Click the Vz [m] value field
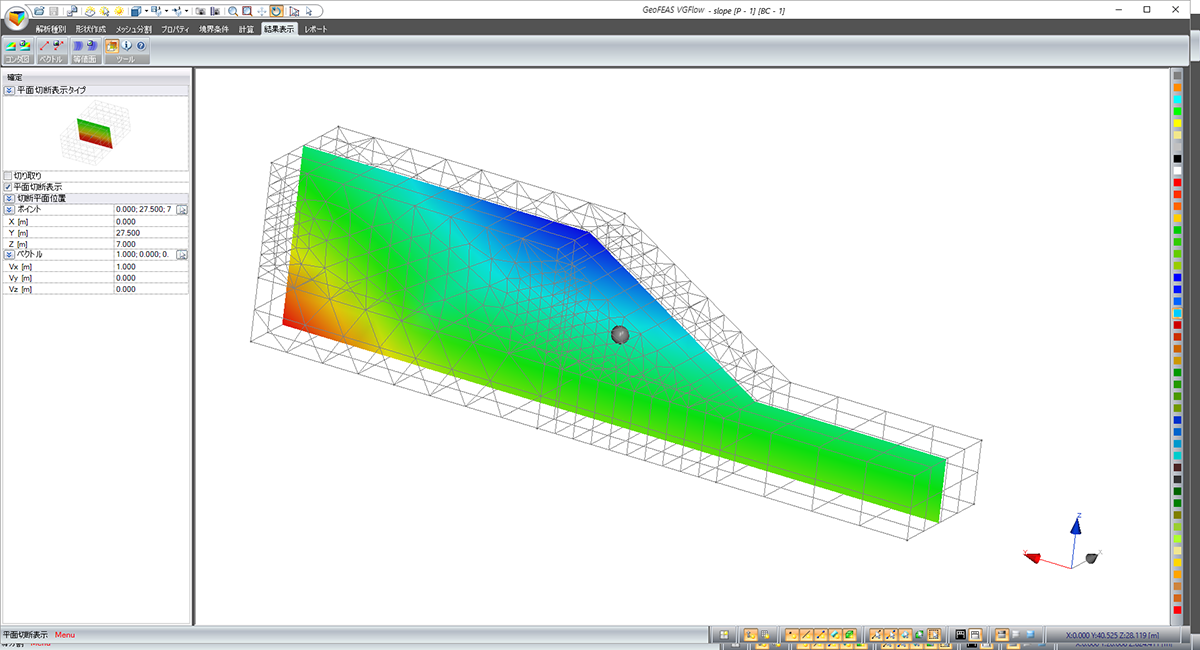Screen dimensions: 1200x650 point(151,289)
